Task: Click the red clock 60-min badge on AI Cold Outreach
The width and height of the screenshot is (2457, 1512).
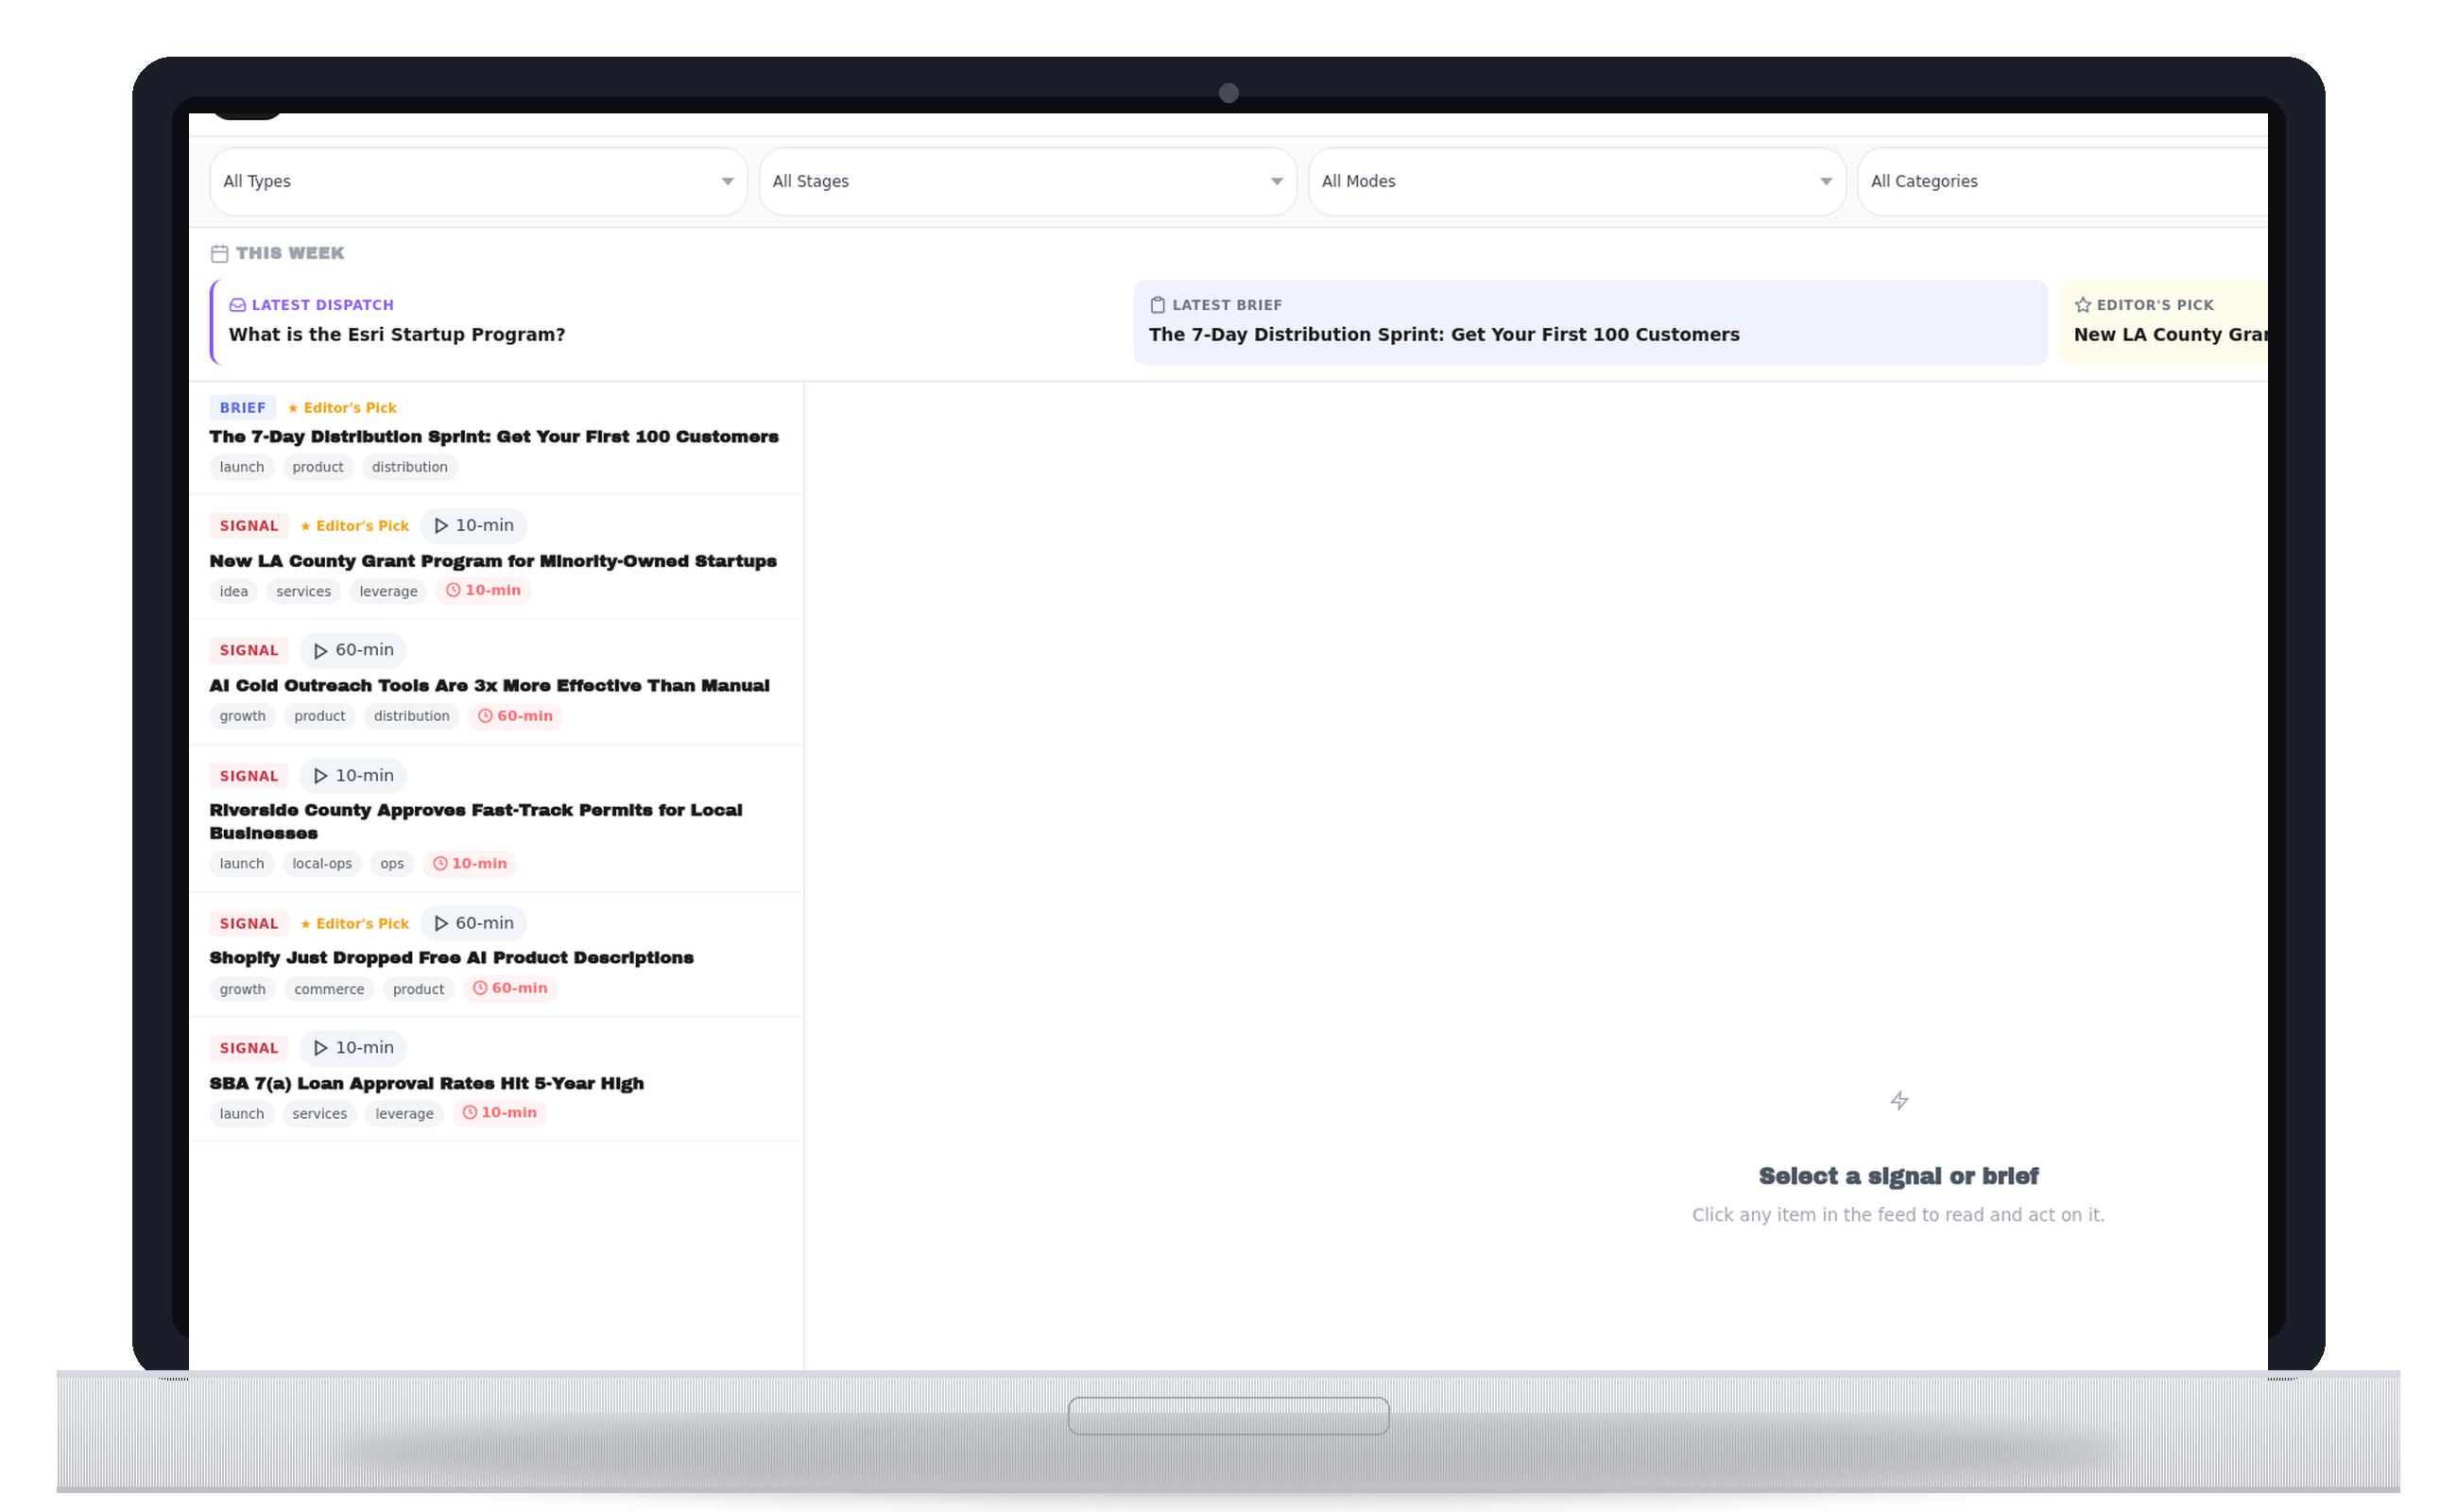Action: [515, 716]
